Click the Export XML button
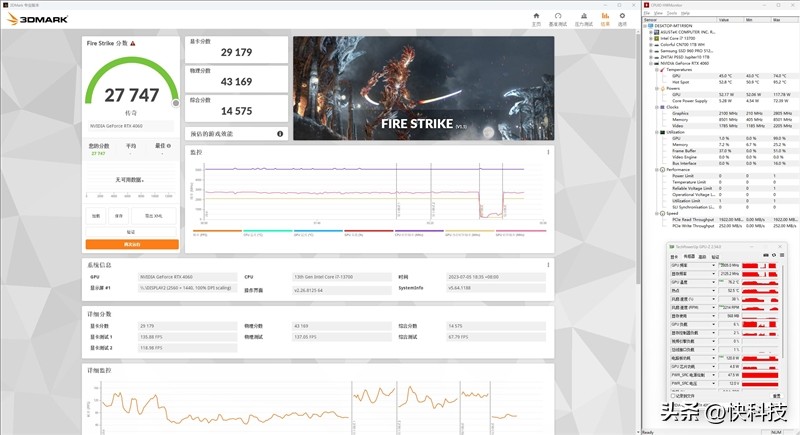 tap(154, 216)
